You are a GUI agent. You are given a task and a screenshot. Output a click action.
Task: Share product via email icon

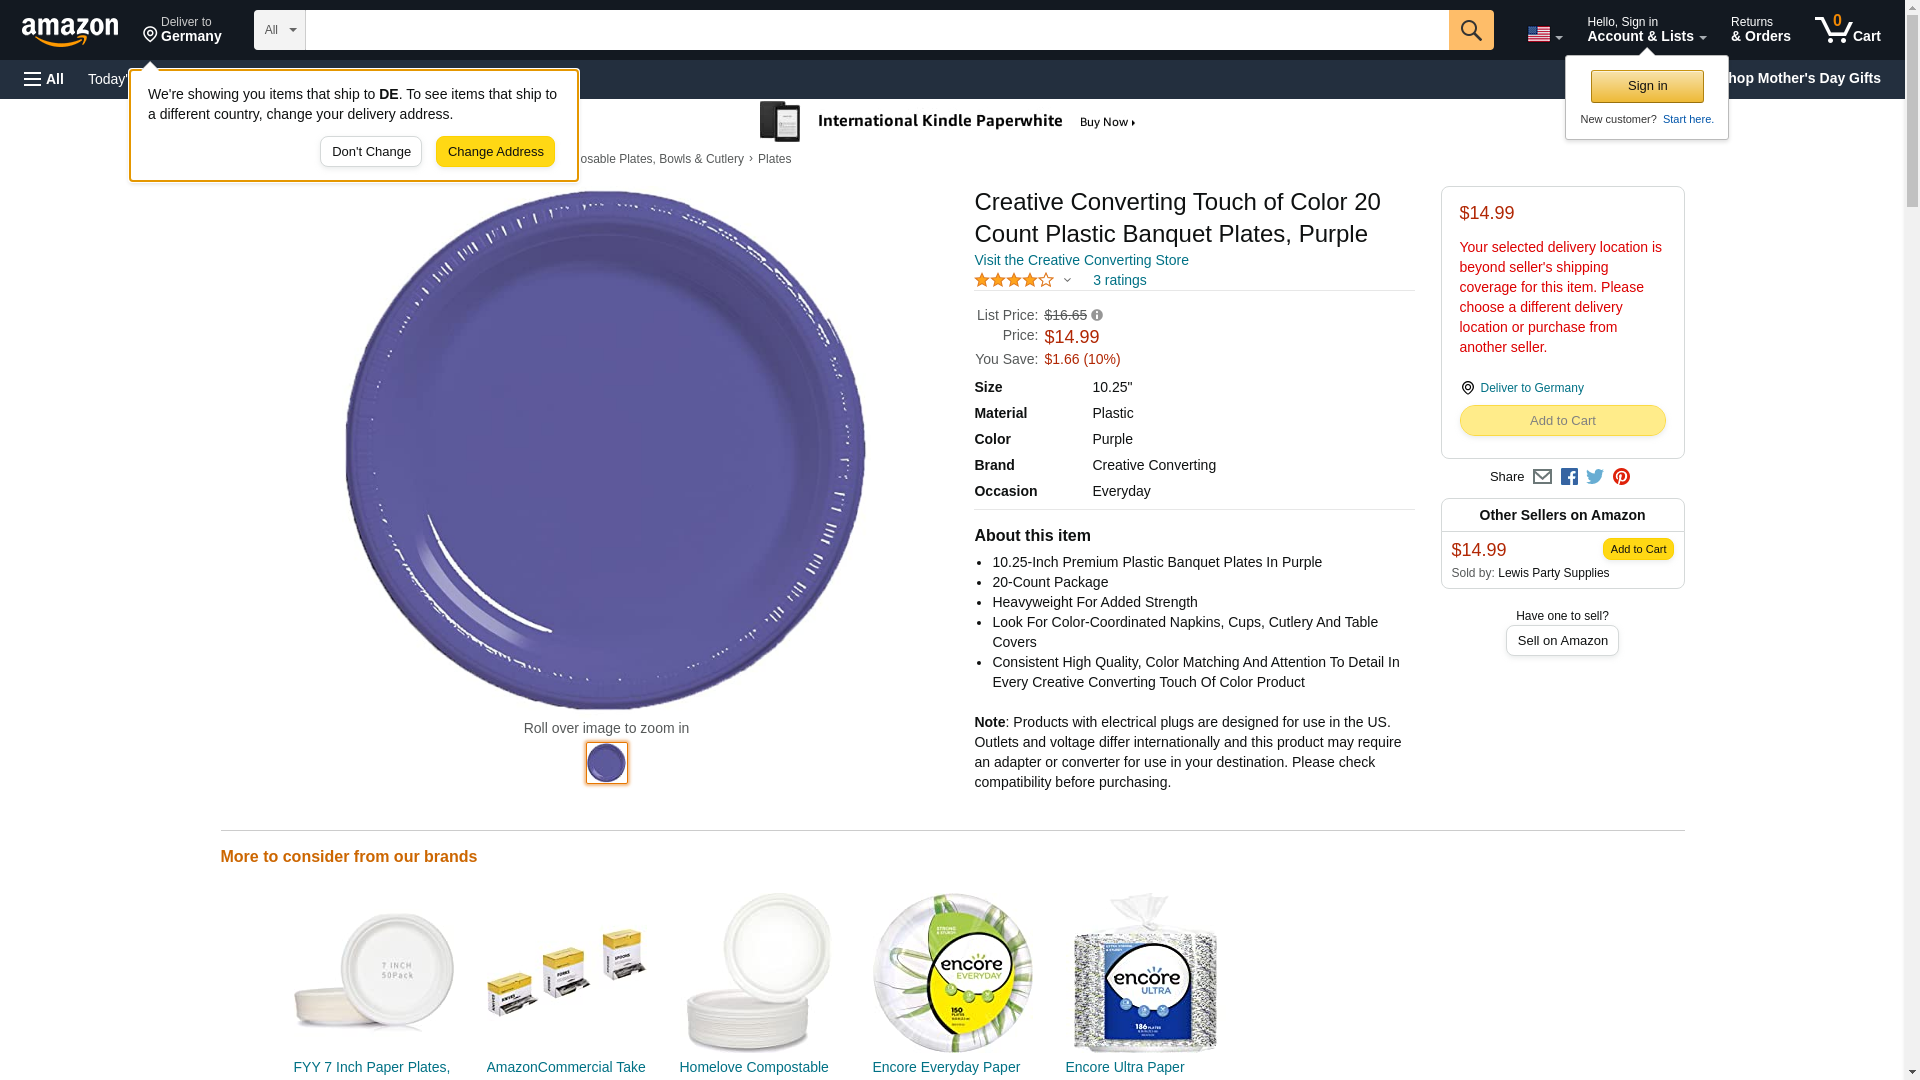point(1542,477)
